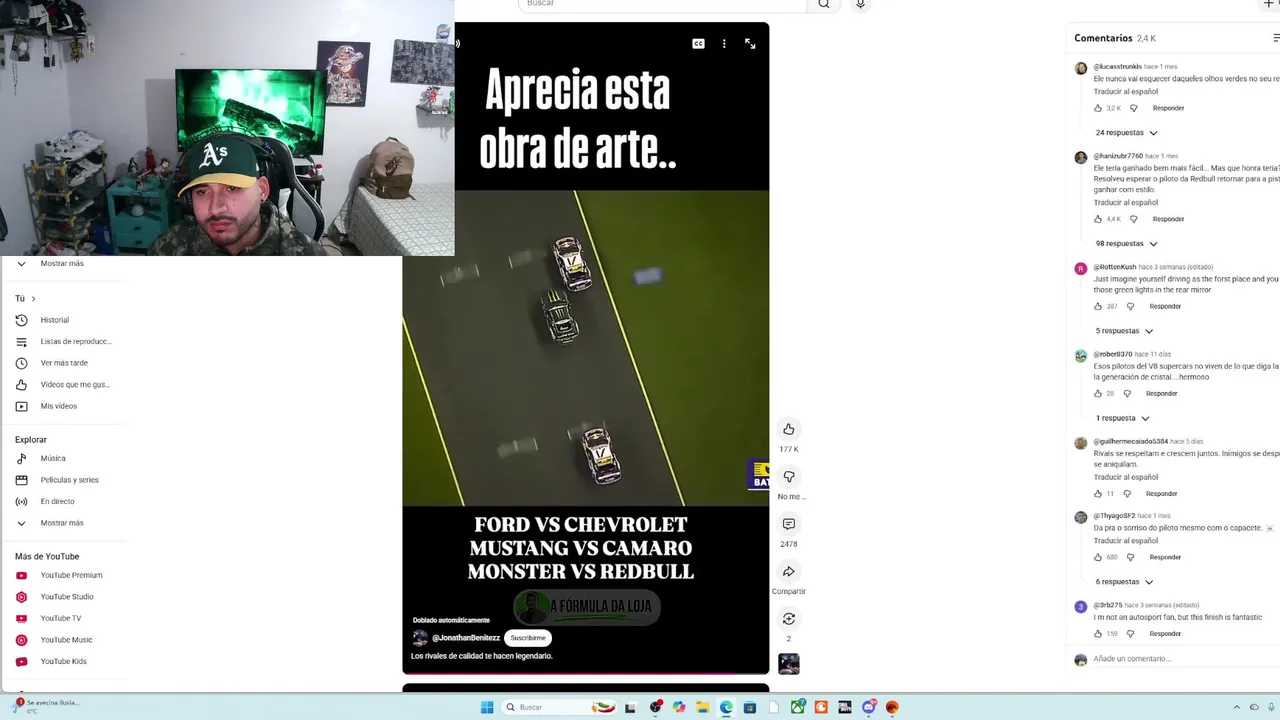Like the @hanizubr7760 comment
The height and width of the screenshot is (720, 1280).
click(x=1098, y=219)
